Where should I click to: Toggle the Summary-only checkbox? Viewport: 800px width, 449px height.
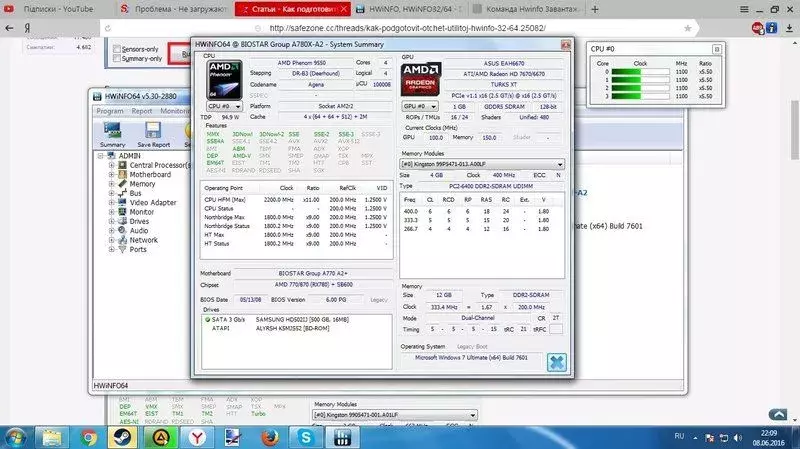(117, 59)
